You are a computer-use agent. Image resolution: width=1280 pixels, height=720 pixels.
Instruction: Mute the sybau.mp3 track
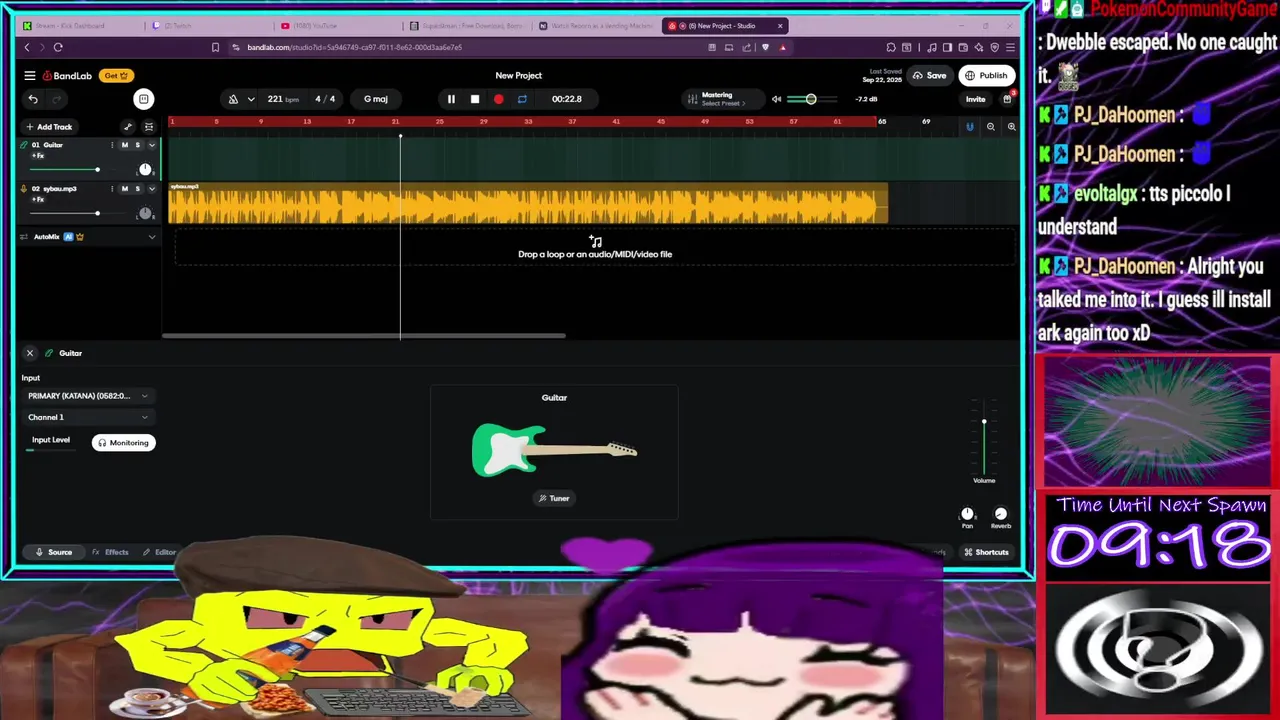125,189
